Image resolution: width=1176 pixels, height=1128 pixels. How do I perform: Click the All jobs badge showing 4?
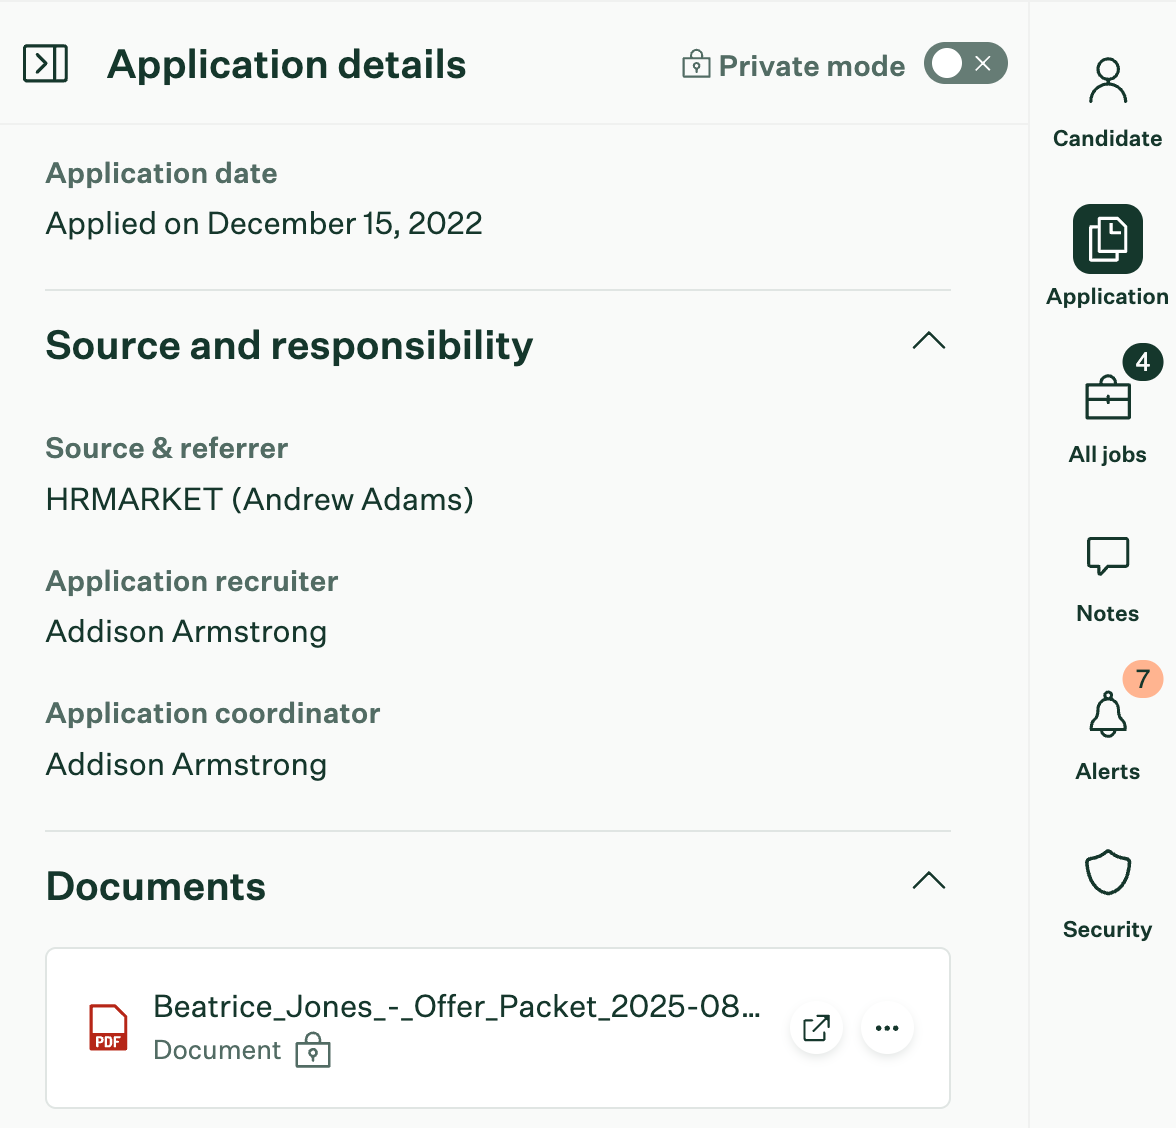(x=1143, y=363)
